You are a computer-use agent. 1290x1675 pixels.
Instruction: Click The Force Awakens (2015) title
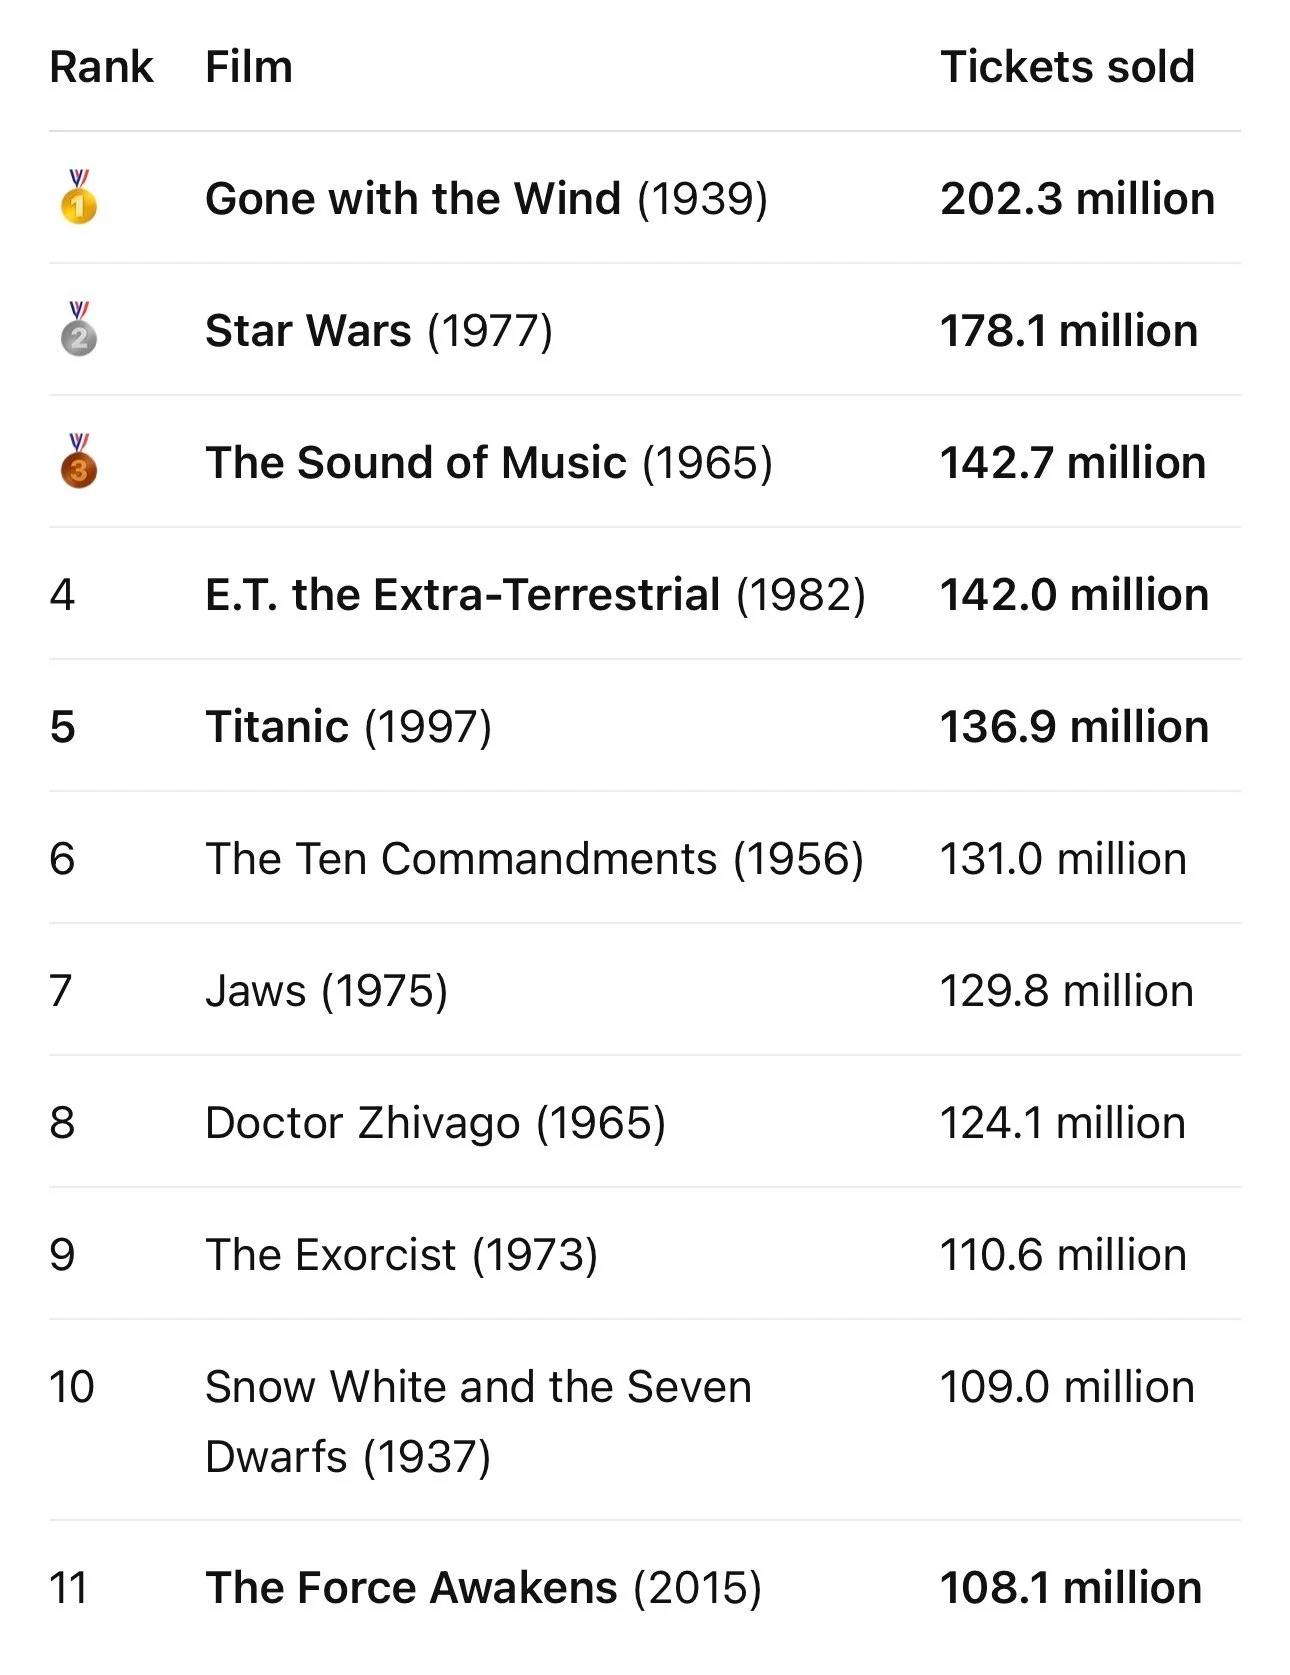(483, 1587)
